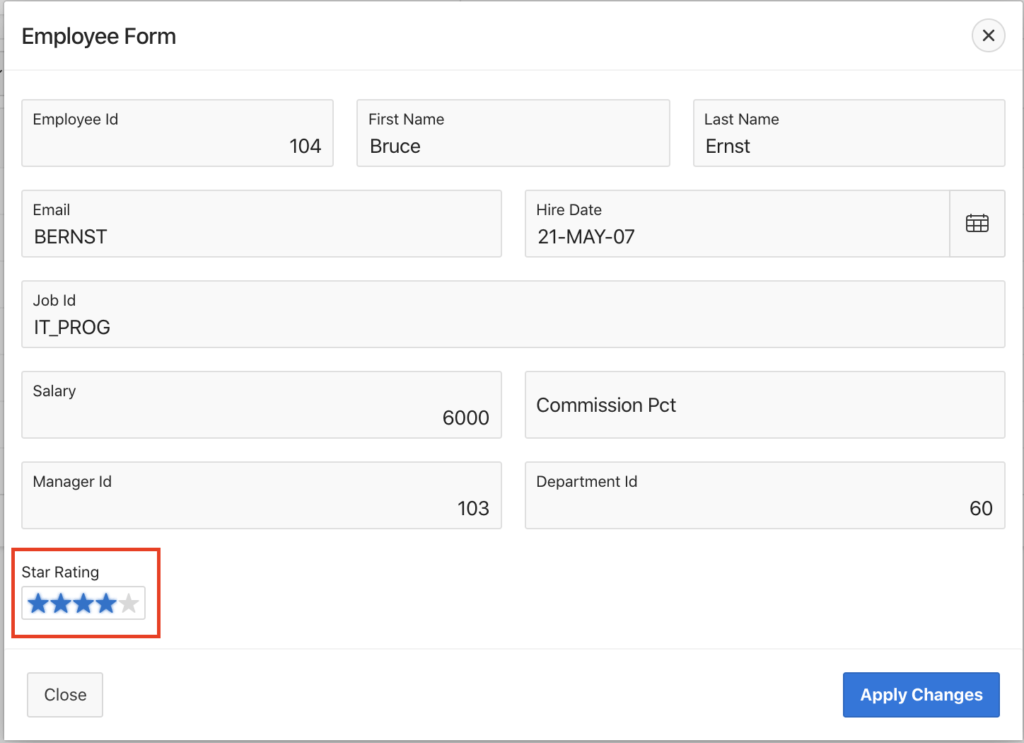Click the Hire Date input 21-MAY-07
The width and height of the screenshot is (1024, 743).
coord(737,223)
